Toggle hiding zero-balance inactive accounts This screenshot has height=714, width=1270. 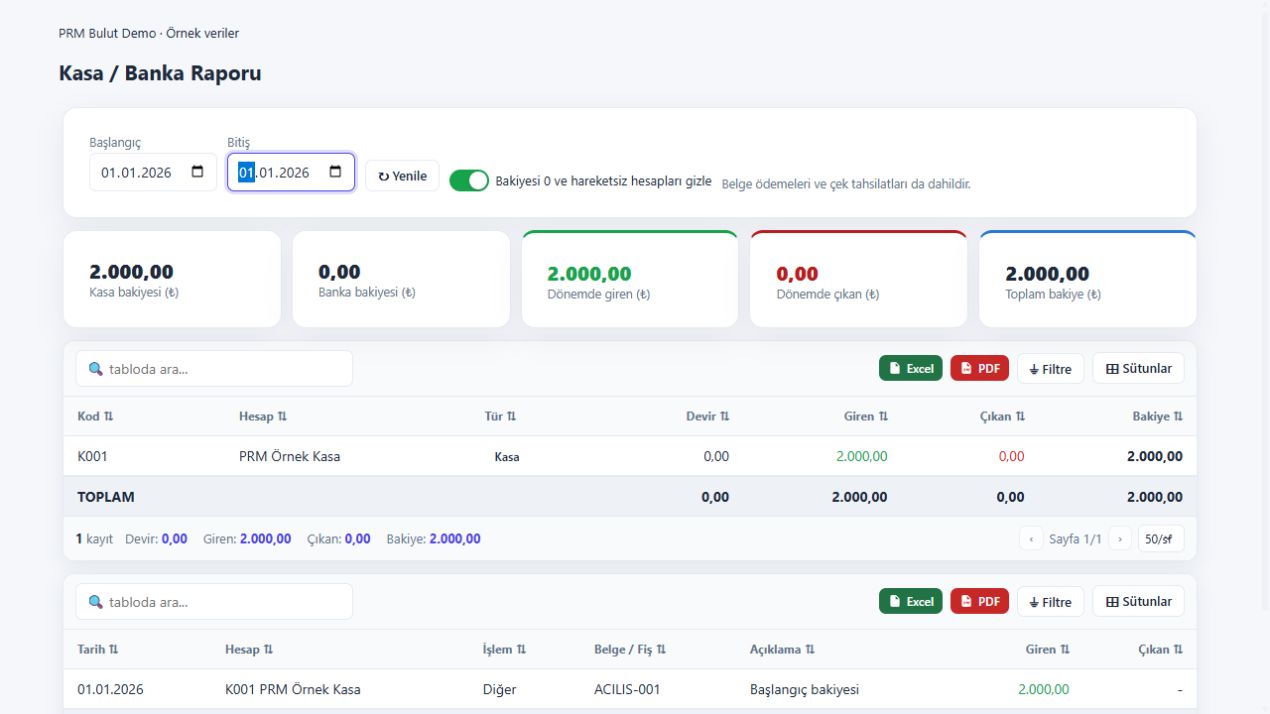pyautogui.click(x=469, y=181)
